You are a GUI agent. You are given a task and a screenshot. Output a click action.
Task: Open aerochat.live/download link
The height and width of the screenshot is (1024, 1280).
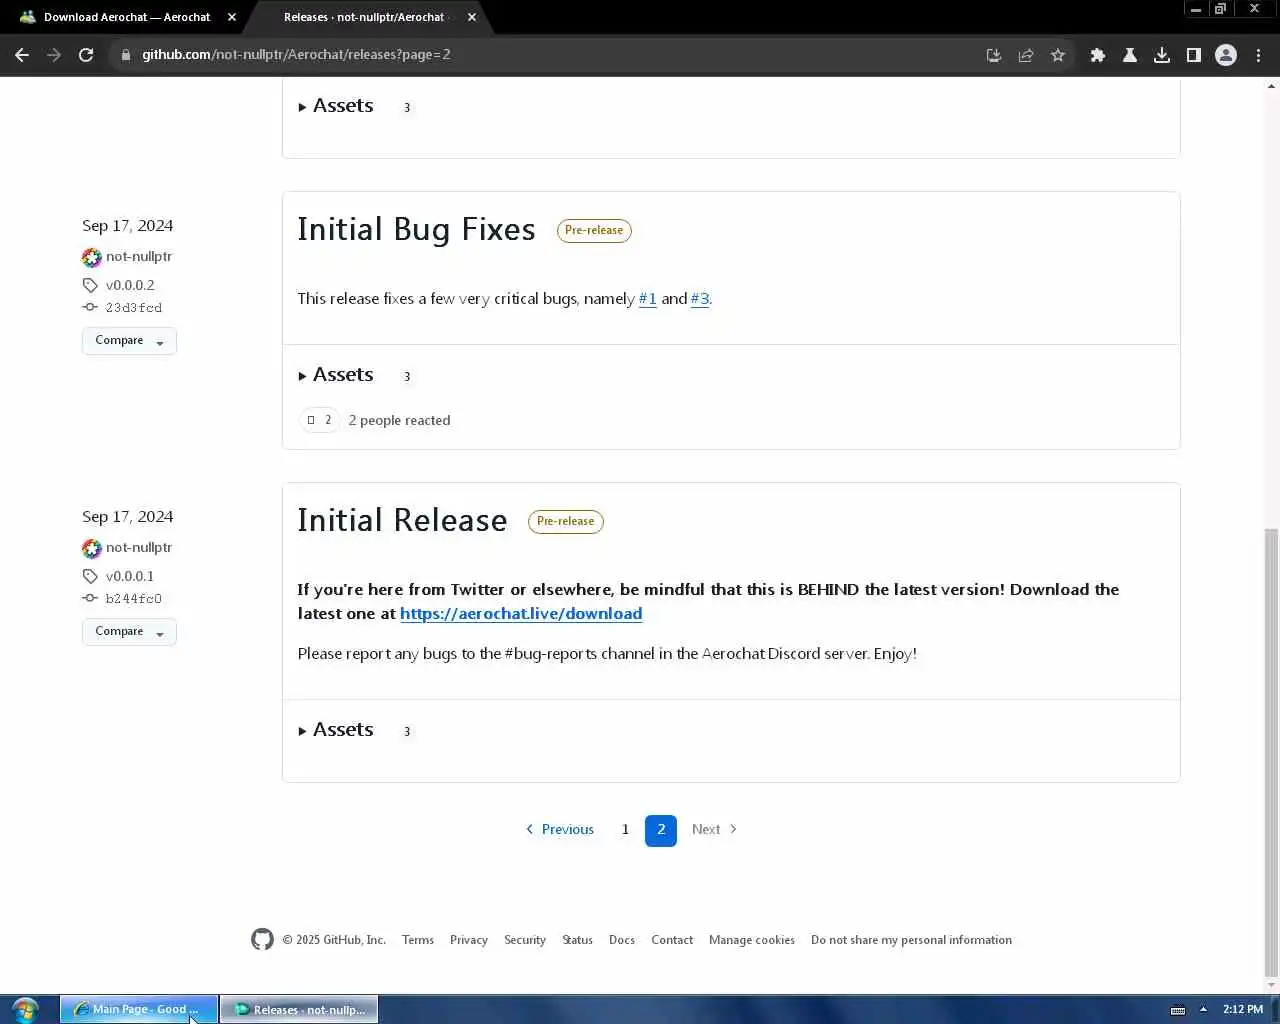pos(521,614)
